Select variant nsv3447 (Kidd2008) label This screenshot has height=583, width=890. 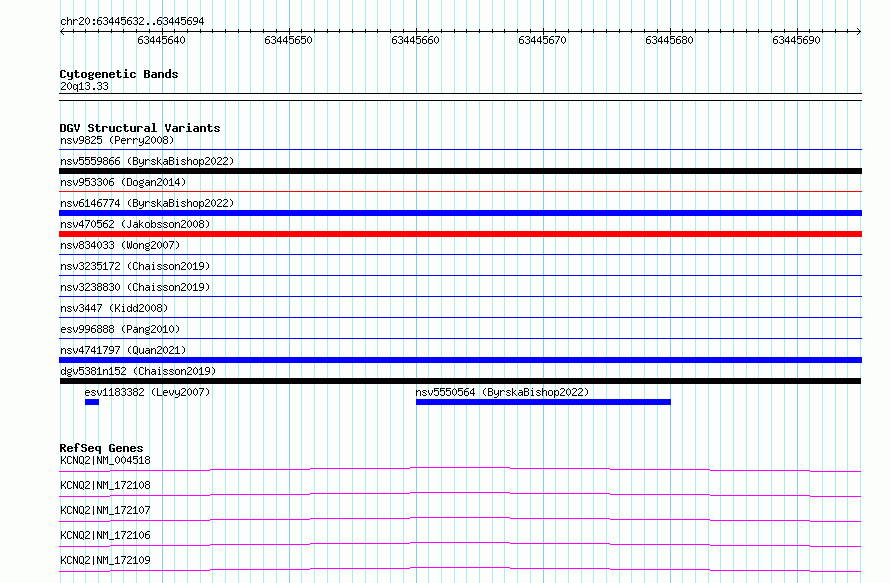pos(114,308)
